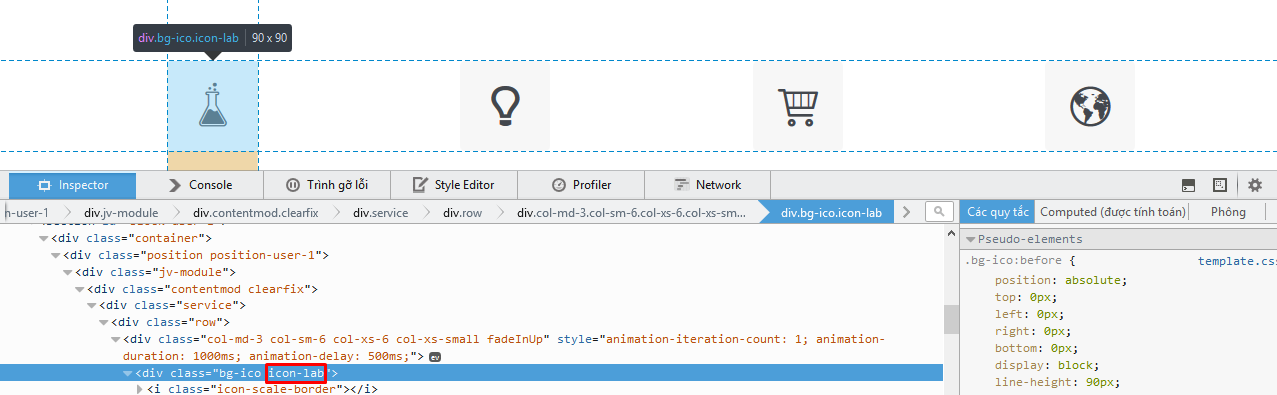
Task: Collapse the div "col-md-3 col-sm-6" node
Action: tap(115, 339)
